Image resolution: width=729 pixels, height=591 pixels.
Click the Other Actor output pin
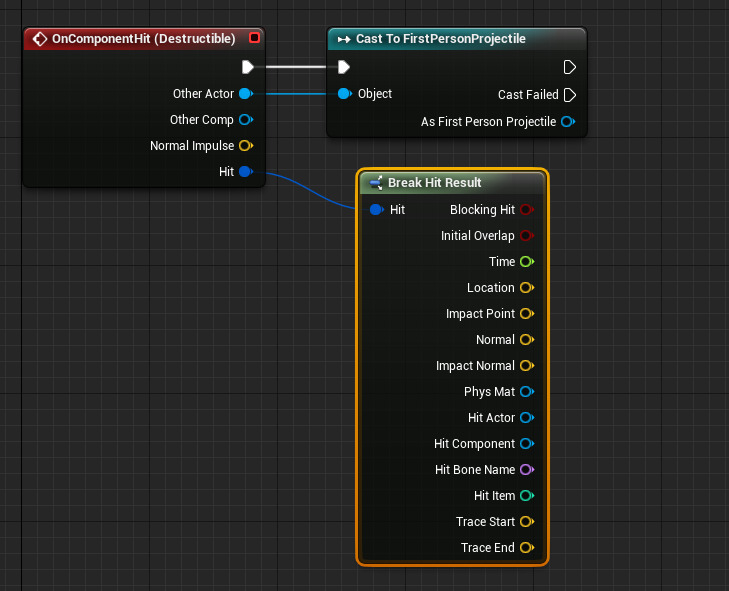pos(245,94)
